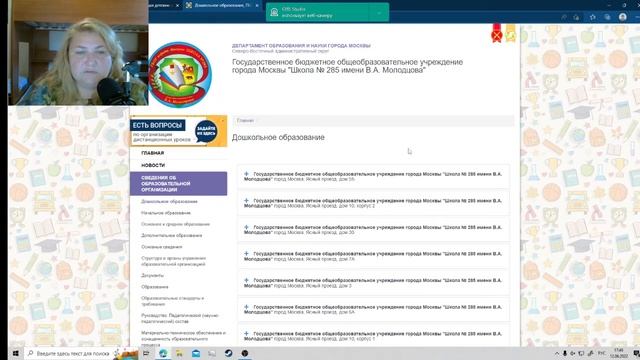Close the first browser tab

point(177,5)
